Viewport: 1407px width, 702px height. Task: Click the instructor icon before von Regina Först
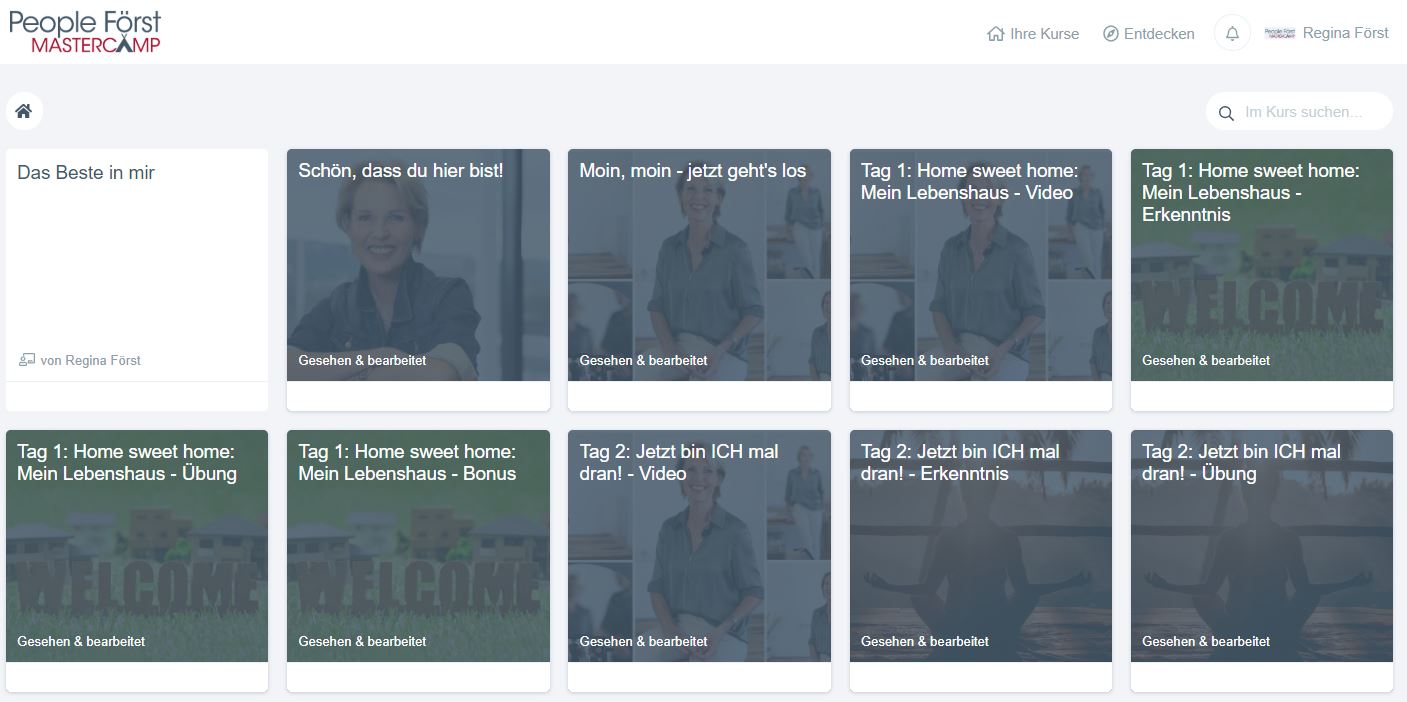pyautogui.click(x=27, y=360)
